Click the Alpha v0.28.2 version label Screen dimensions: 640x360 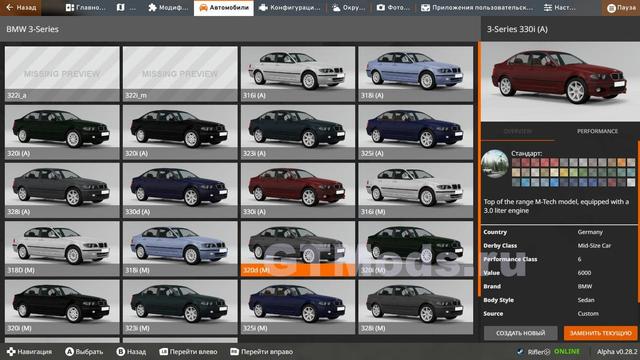point(617,351)
